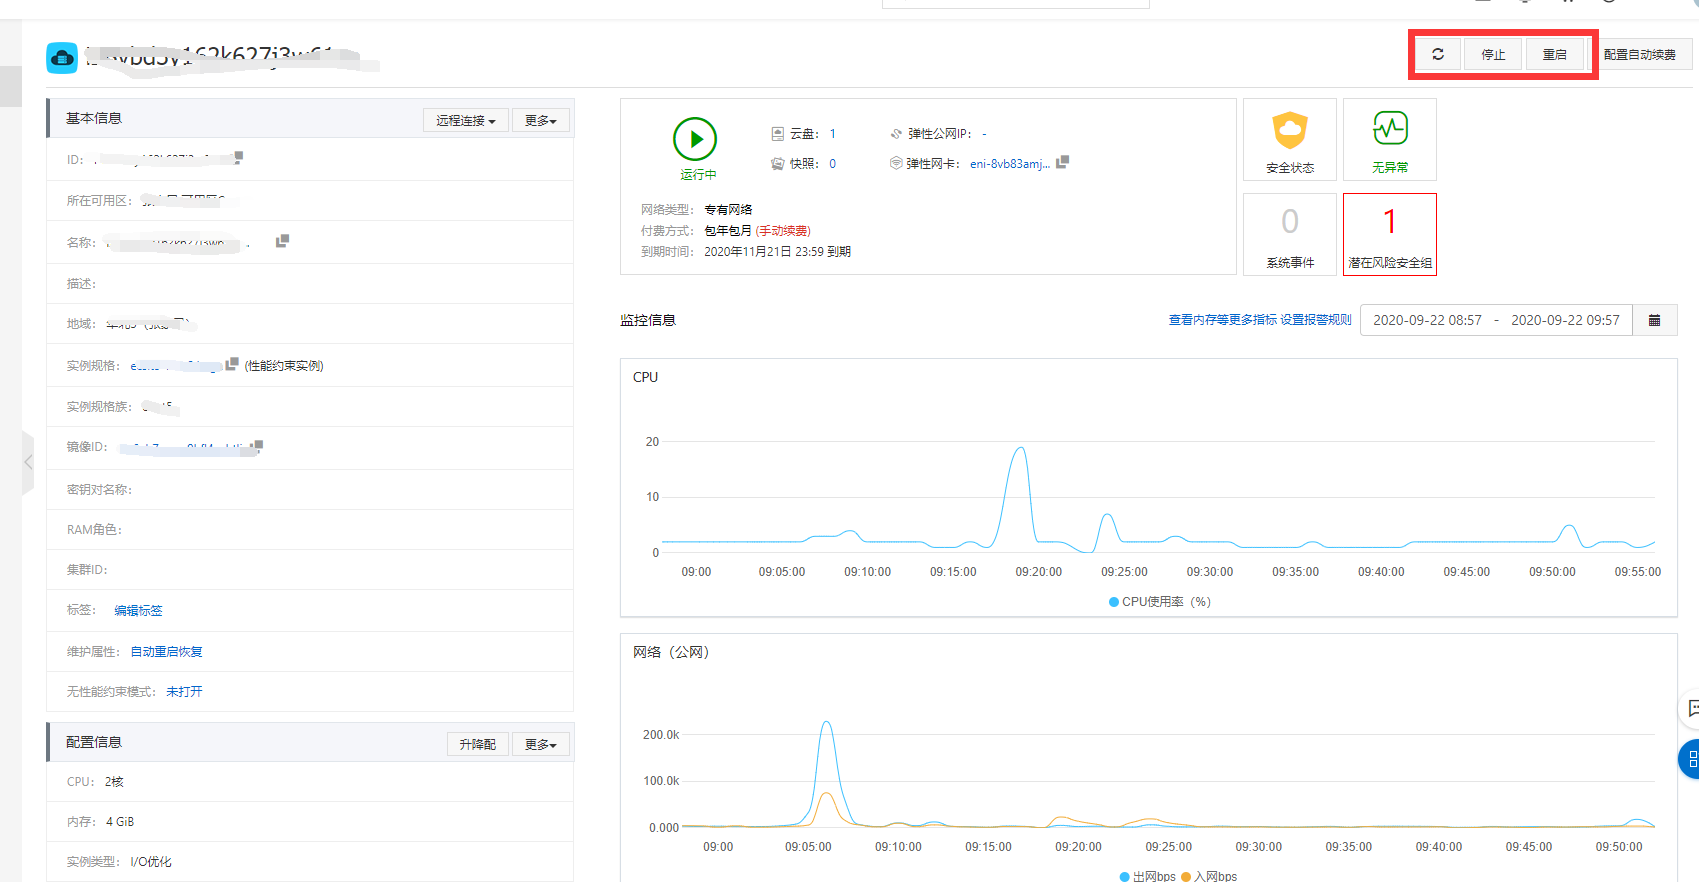Click the 弹性公网IP icon

point(896,133)
